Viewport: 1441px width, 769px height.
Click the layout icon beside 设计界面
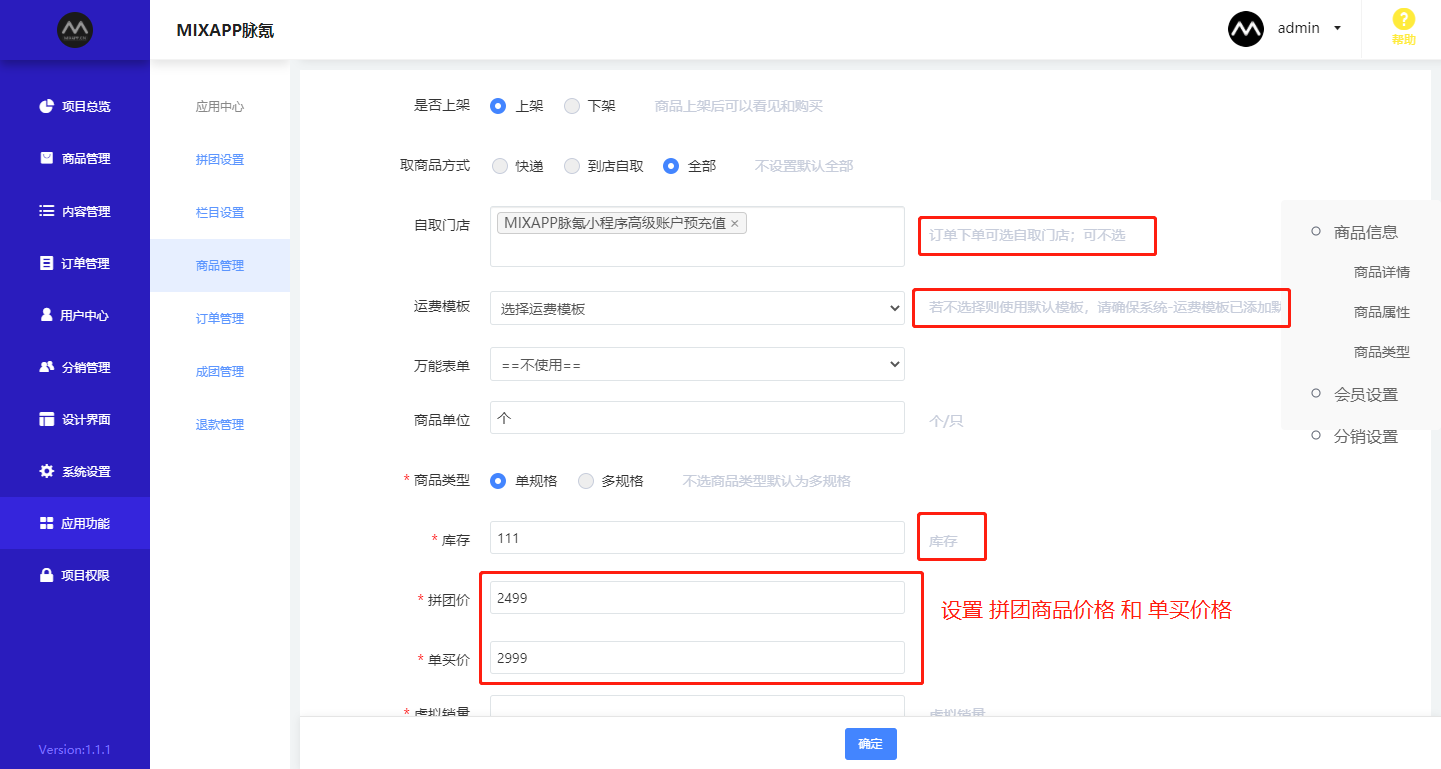click(46, 419)
